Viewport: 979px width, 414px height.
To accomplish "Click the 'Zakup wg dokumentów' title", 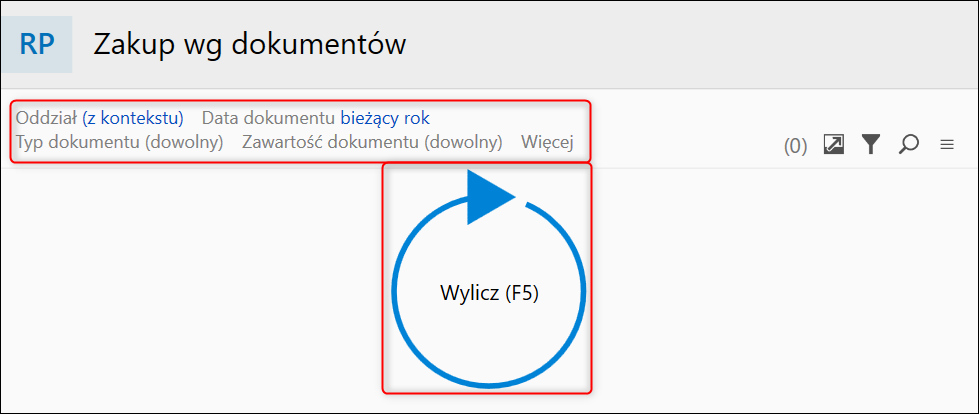I will pos(249,45).
